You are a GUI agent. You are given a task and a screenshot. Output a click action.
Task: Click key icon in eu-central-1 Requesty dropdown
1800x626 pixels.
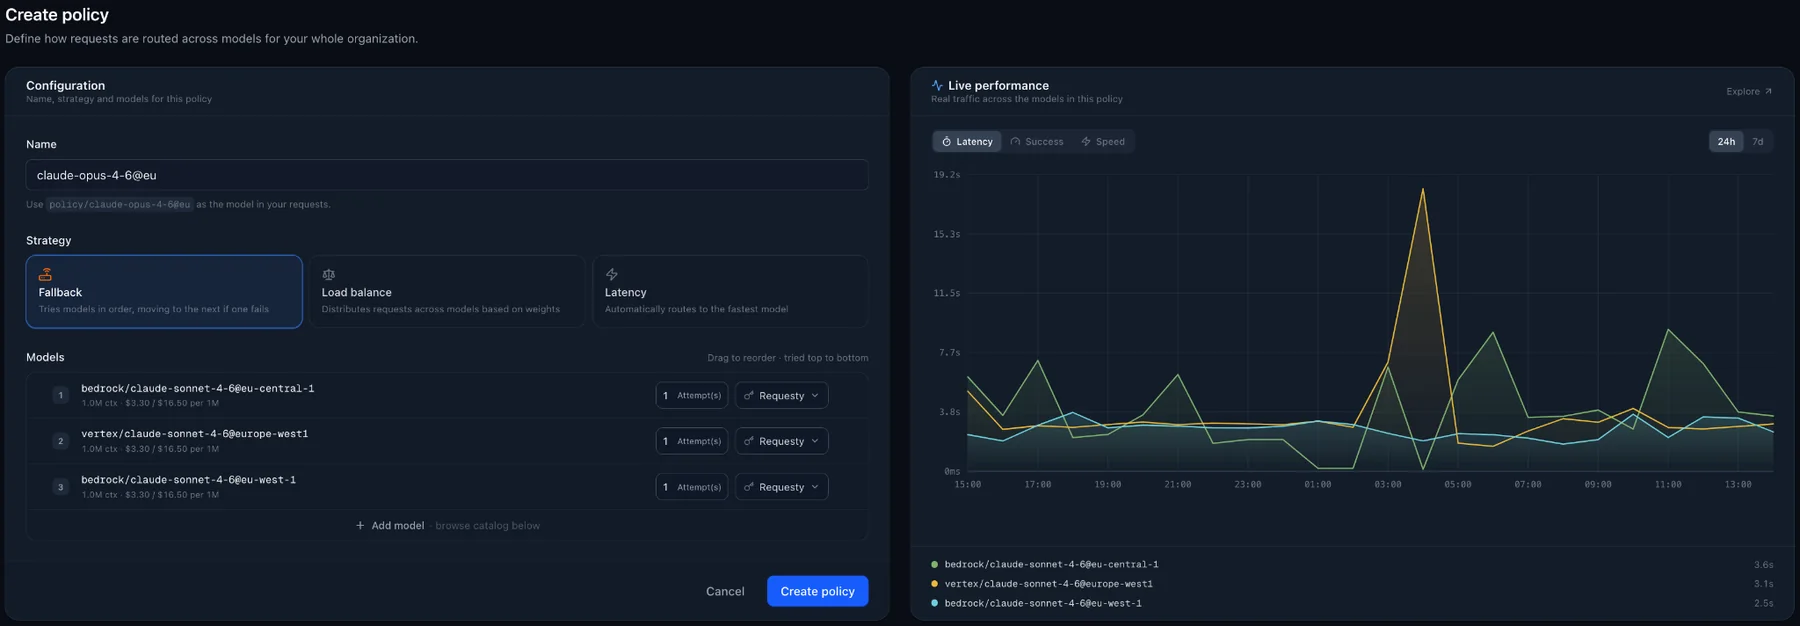[748, 396]
